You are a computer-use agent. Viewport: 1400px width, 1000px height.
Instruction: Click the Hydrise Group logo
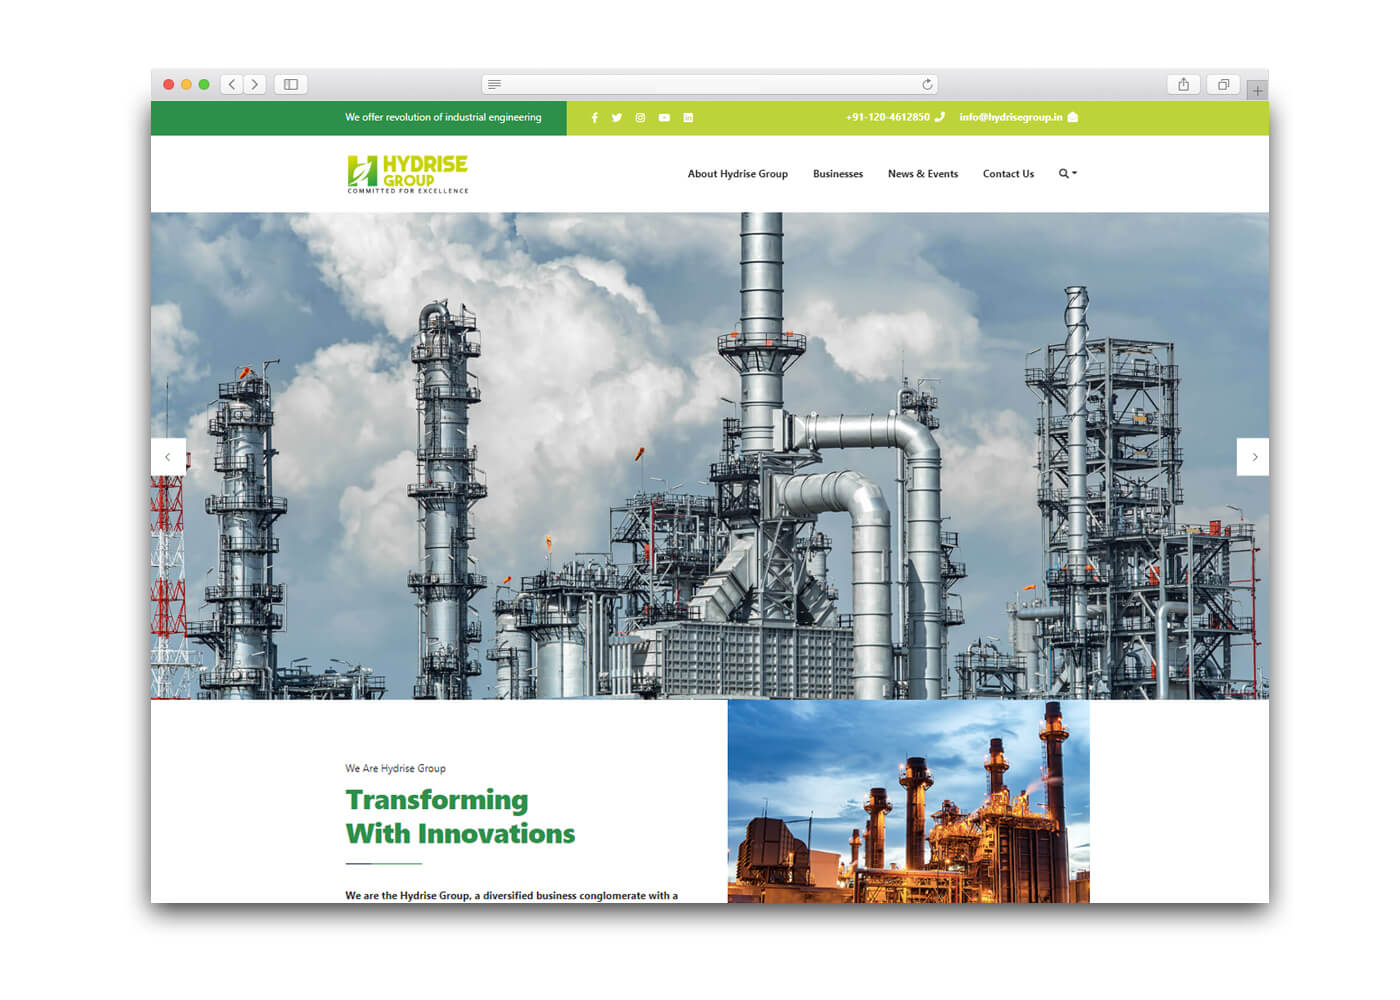tap(408, 174)
